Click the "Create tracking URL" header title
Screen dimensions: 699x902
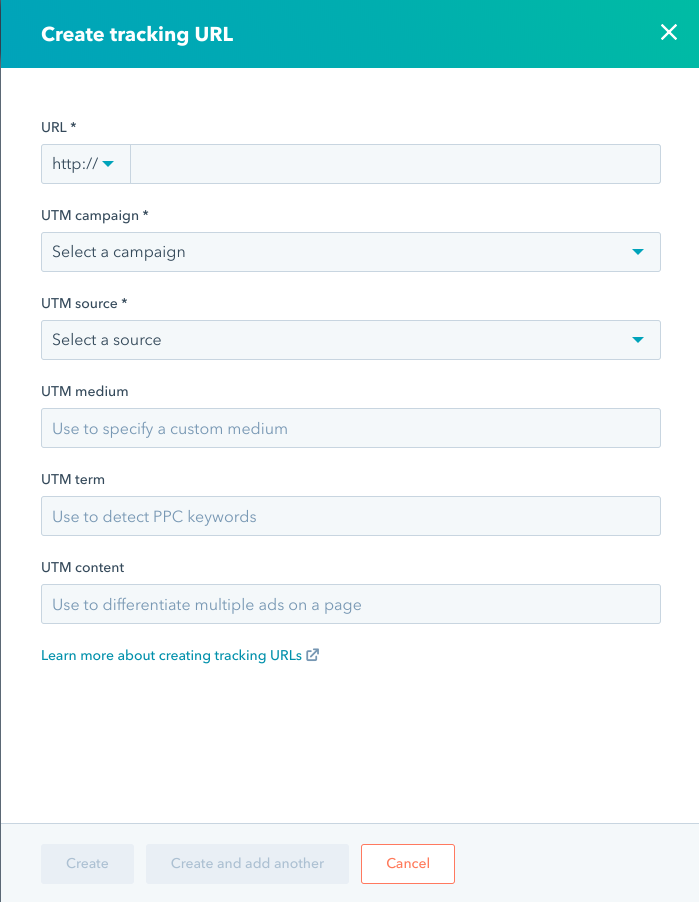pyautogui.click(x=136, y=33)
